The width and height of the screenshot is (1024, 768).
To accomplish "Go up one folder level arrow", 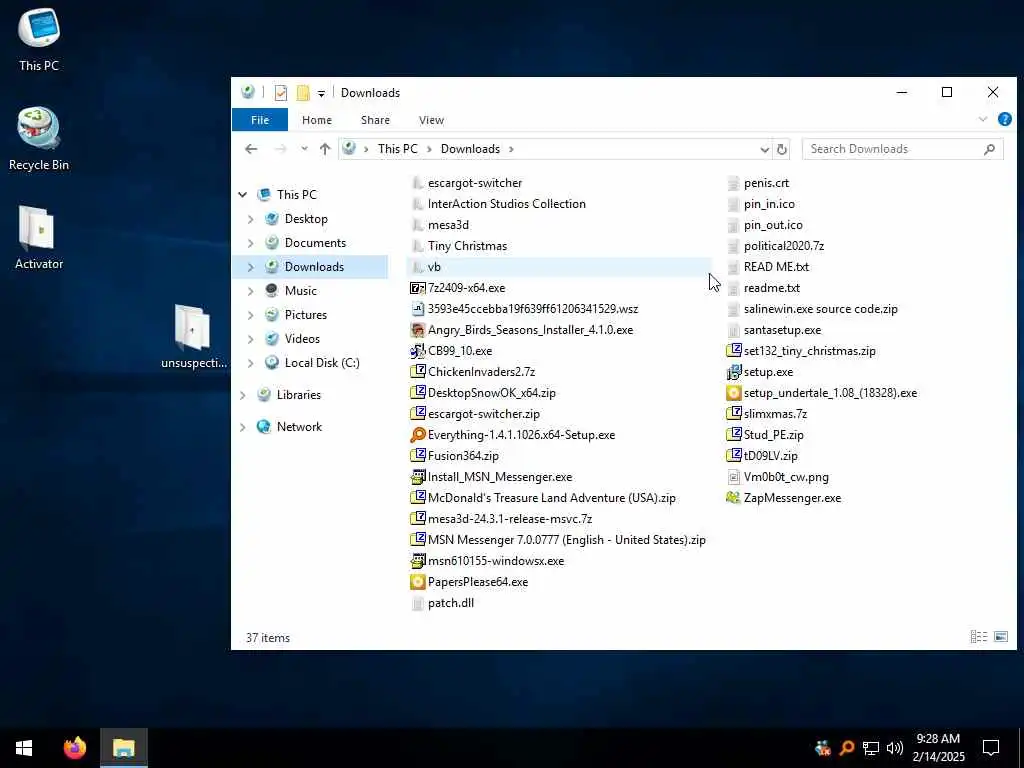I will click(x=325, y=149).
